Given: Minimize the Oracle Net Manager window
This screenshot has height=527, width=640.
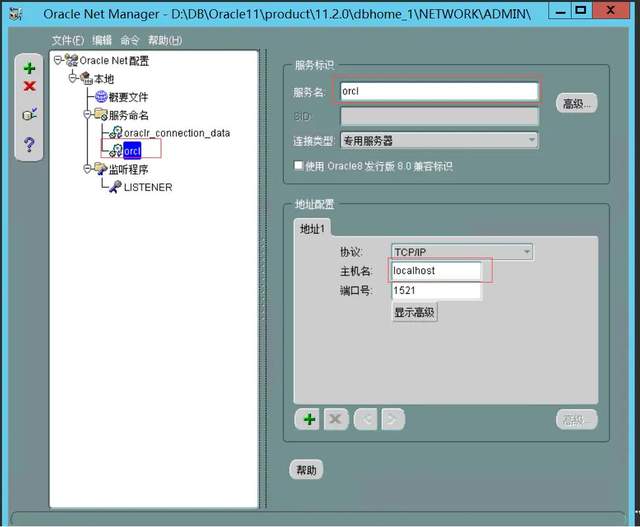Looking at the screenshot, I should [560, 11].
